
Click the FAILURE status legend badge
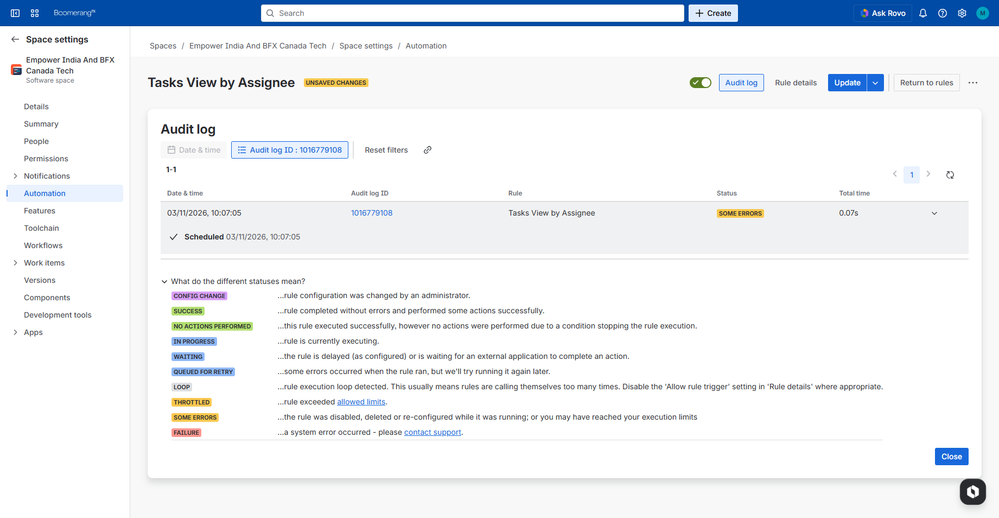187,433
